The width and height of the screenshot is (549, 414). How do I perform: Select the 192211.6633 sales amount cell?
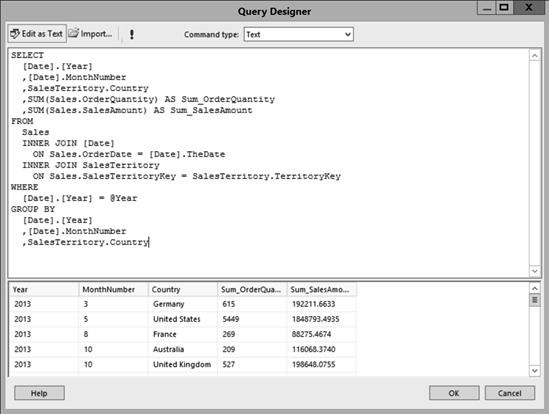[x=322, y=304]
